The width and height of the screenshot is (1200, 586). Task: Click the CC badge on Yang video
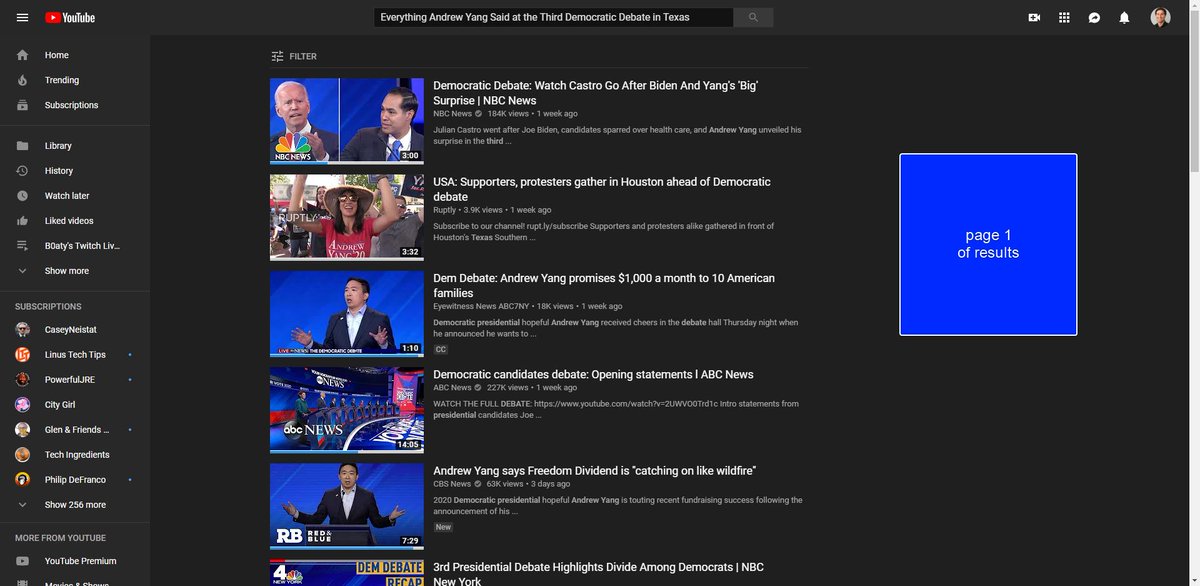[441, 349]
